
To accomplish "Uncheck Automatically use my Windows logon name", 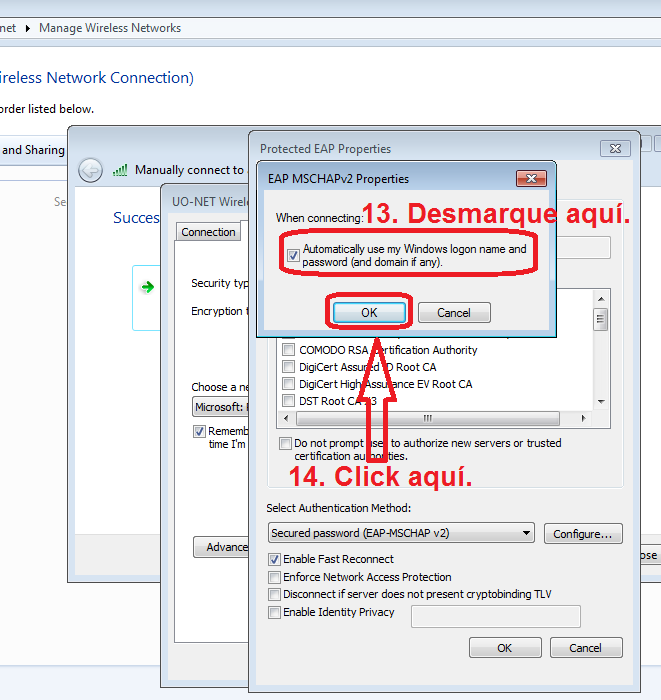I will tap(293, 255).
